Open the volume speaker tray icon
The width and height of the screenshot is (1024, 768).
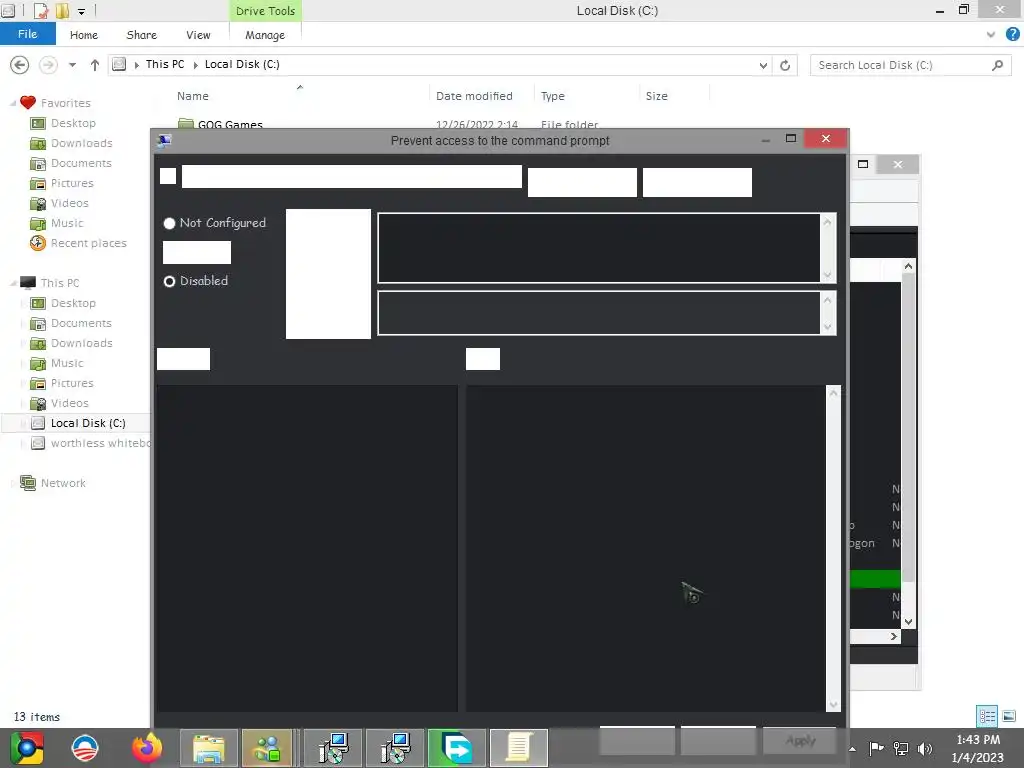(x=925, y=748)
